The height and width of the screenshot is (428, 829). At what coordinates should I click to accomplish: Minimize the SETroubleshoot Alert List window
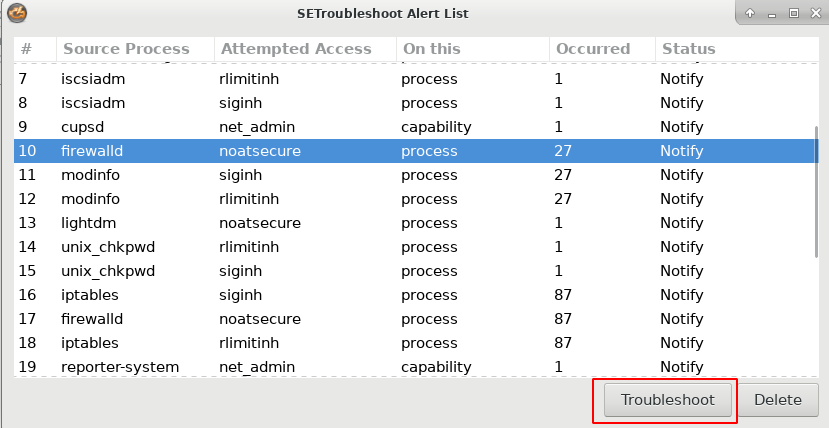(772, 14)
